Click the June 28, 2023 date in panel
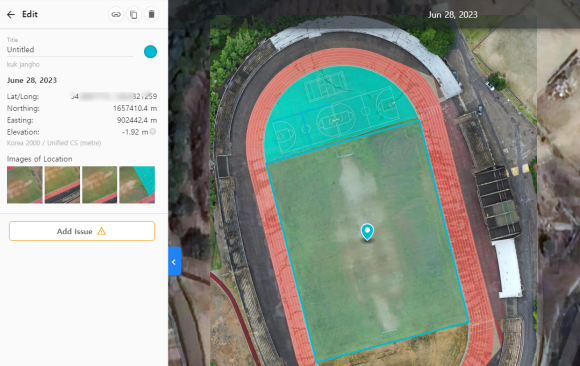 (32, 80)
